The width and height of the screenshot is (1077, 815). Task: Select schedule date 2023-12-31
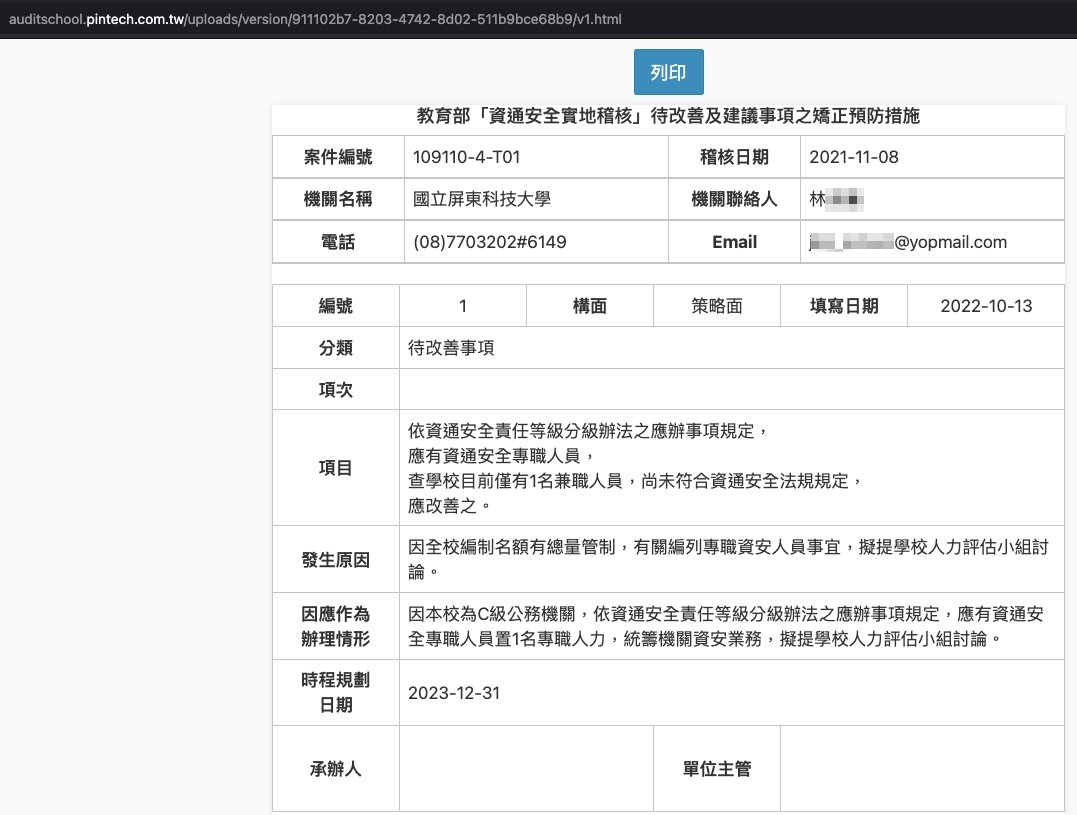[454, 693]
